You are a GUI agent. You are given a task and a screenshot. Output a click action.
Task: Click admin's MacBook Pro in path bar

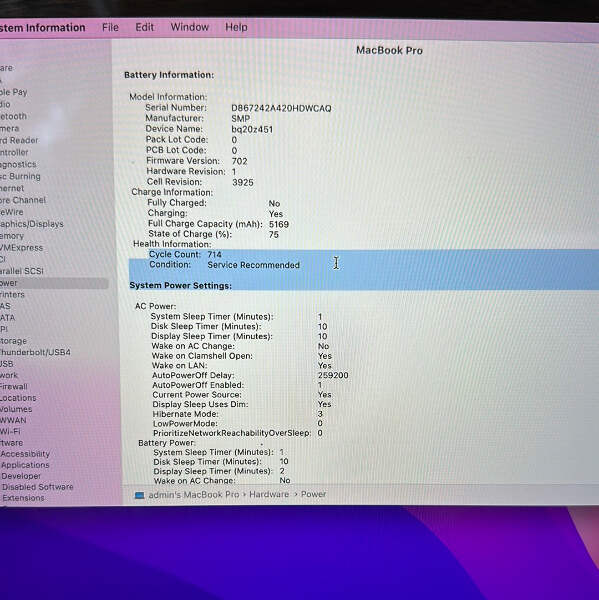[194, 494]
